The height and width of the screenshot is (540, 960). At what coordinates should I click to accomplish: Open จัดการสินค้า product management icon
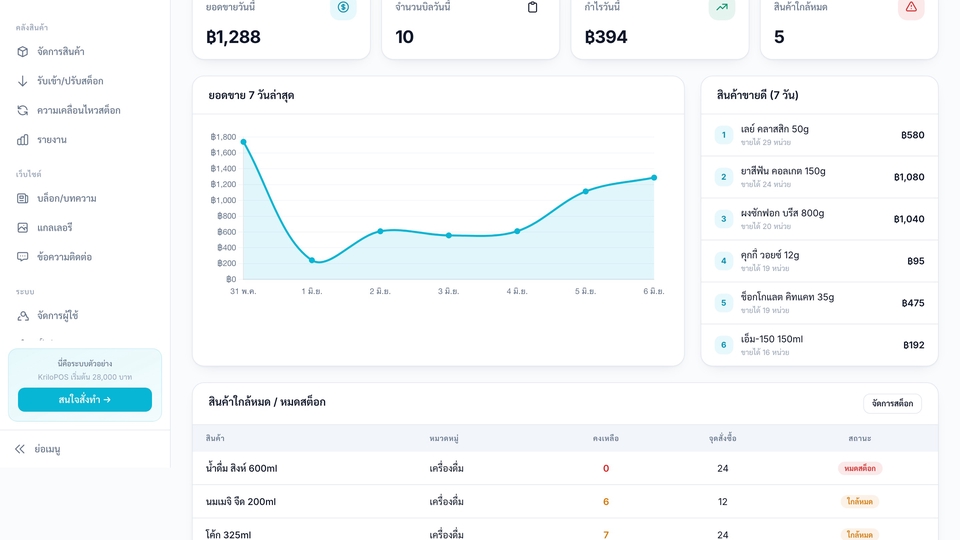click(x=23, y=51)
